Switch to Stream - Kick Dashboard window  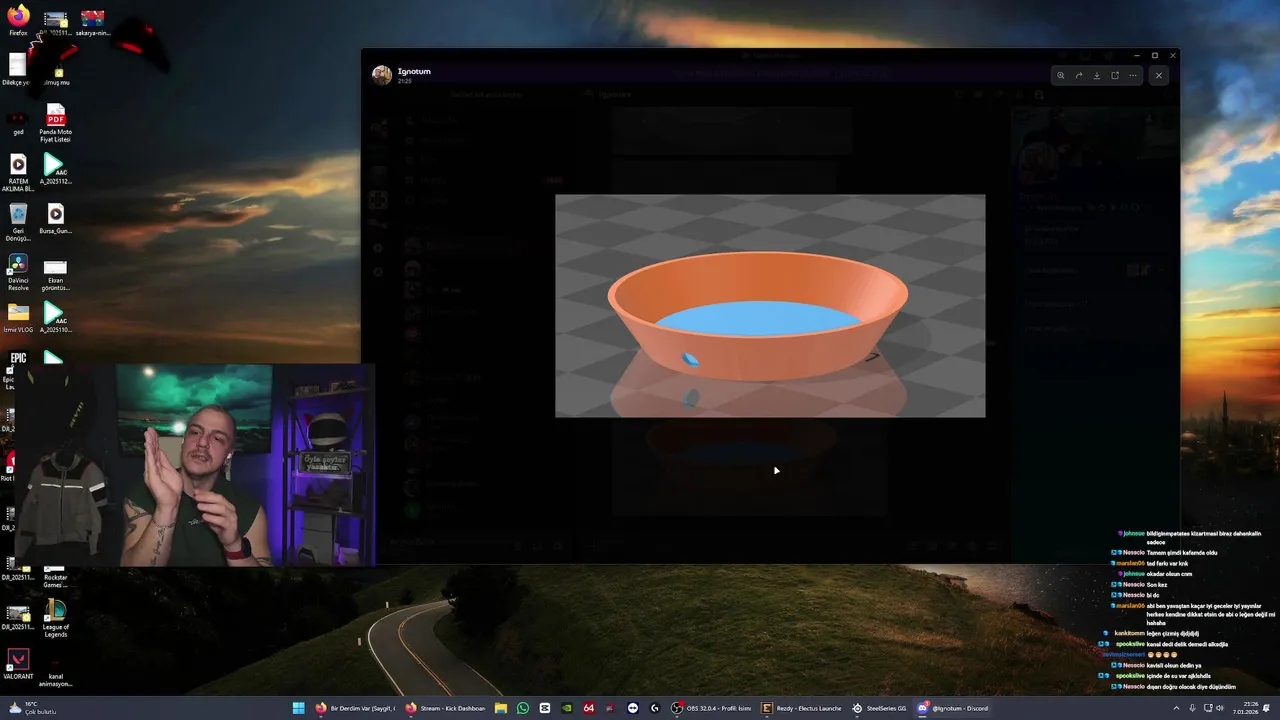coord(445,708)
